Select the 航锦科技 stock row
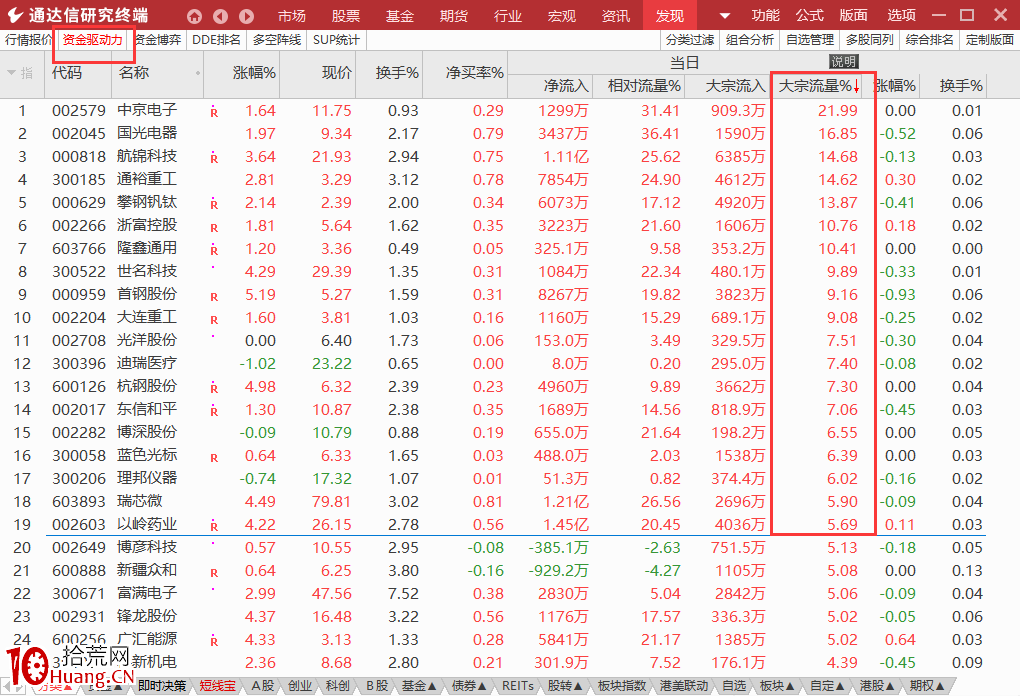 [x=147, y=157]
